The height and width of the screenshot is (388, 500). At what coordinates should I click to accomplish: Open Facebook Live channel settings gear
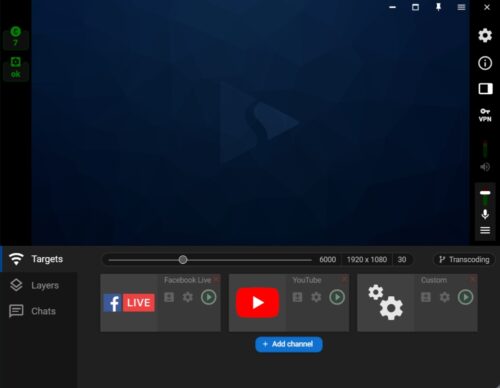pos(188,297)
